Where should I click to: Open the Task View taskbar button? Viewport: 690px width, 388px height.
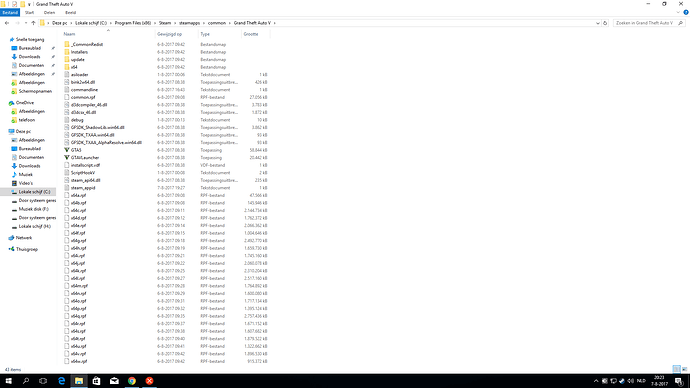point(43,381)
